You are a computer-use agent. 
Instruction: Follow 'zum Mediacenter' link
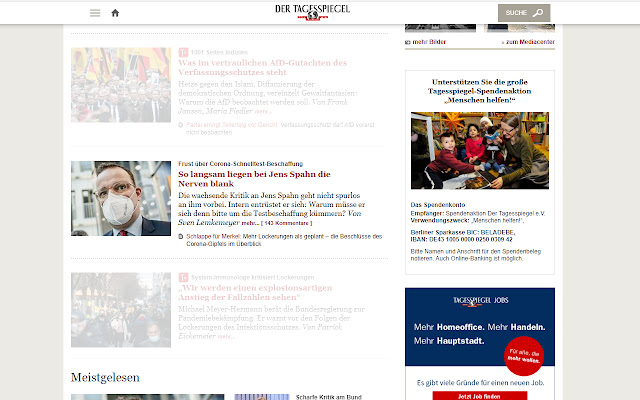pyautogui.click(x=530, y=42)
